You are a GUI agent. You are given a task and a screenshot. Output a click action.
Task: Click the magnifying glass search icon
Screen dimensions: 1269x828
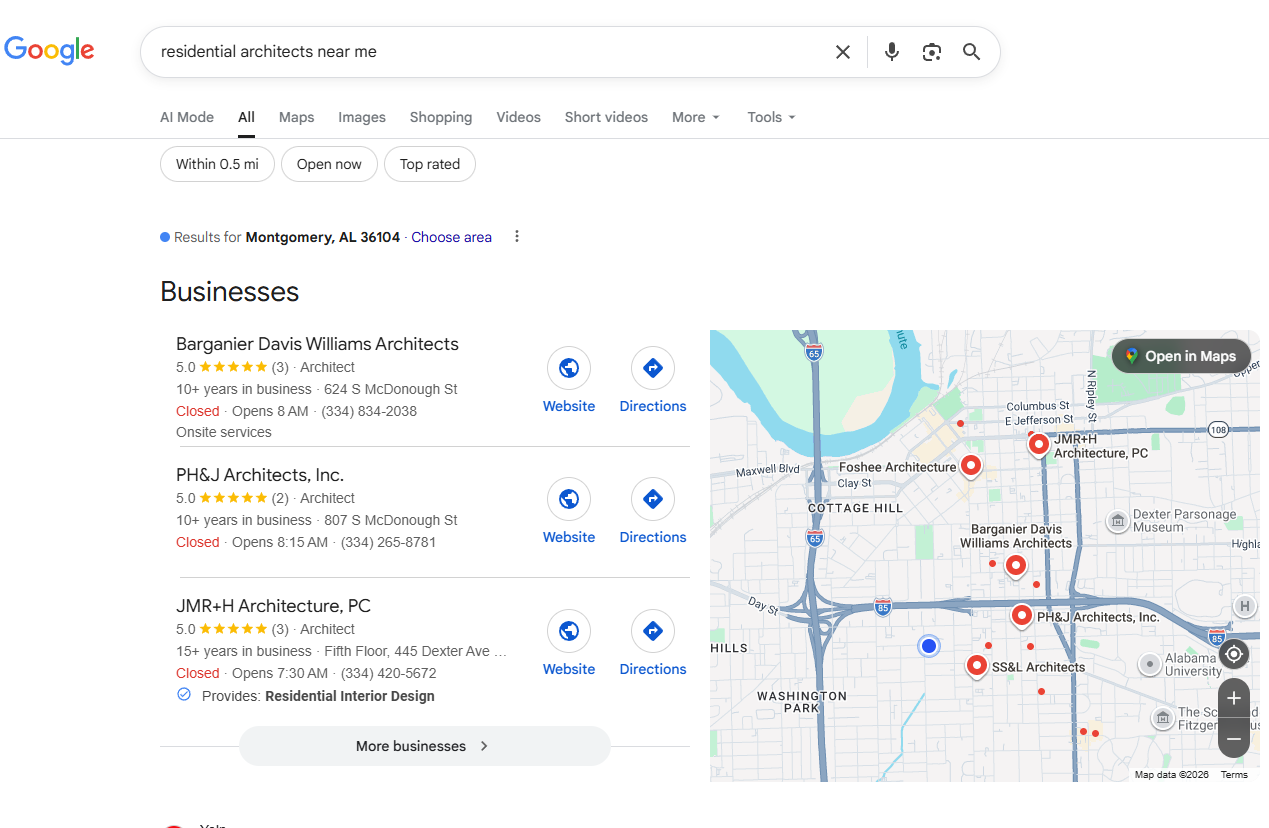pyautogui.click(x=971, y=52)
